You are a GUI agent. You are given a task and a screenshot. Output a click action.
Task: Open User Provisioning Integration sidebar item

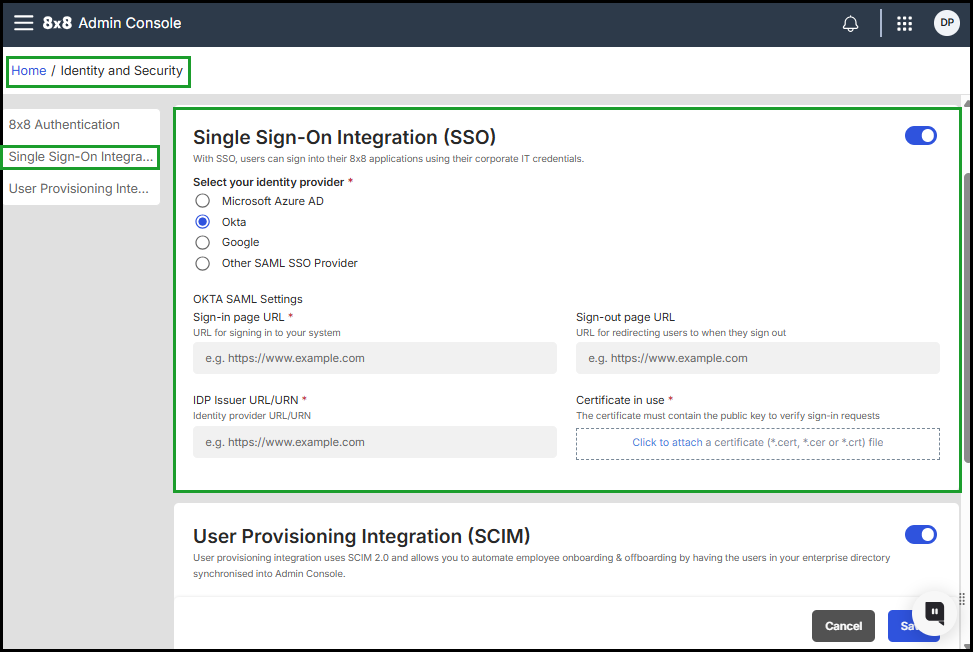click(x=79, y=189)
